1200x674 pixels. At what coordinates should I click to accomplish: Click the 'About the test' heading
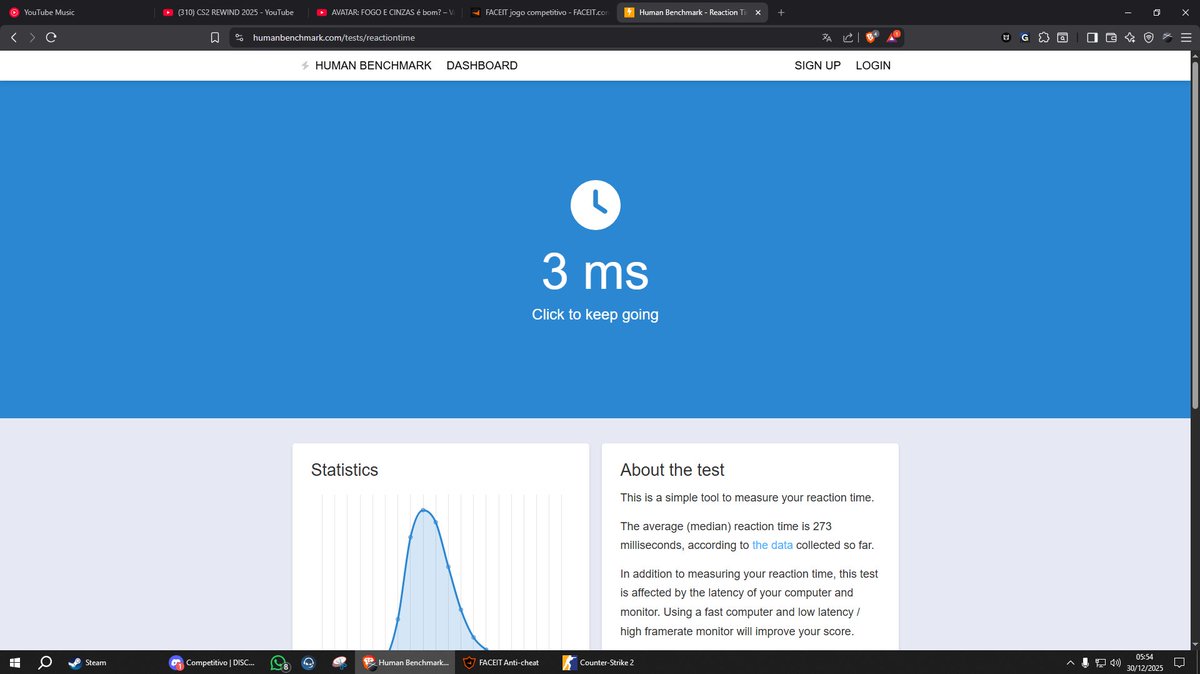pyautogui.click(x=672, y=470)
